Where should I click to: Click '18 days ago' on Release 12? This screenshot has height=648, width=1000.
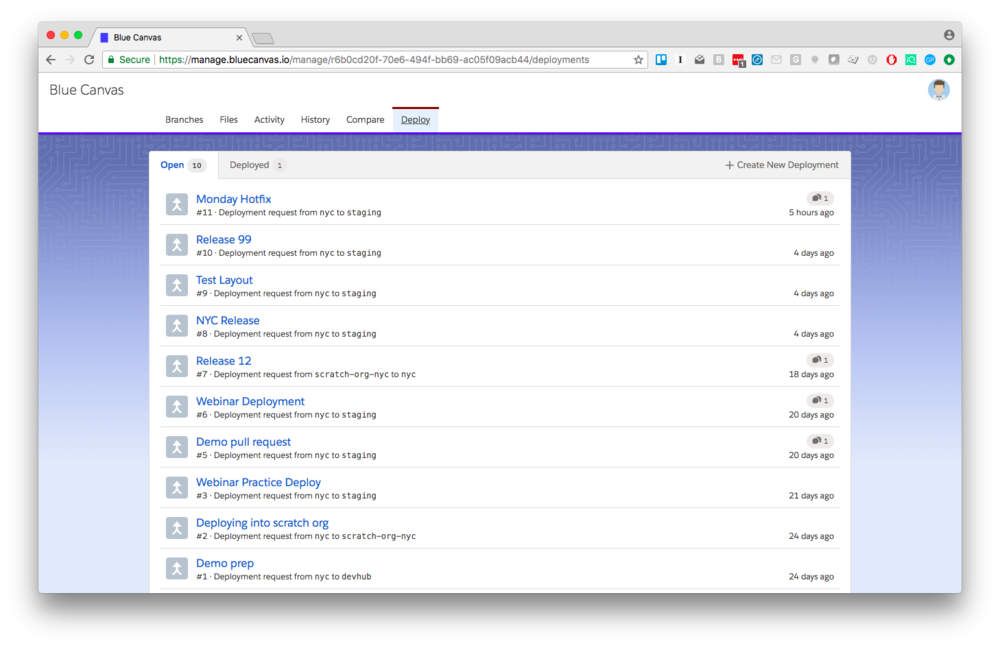point(811,375)
